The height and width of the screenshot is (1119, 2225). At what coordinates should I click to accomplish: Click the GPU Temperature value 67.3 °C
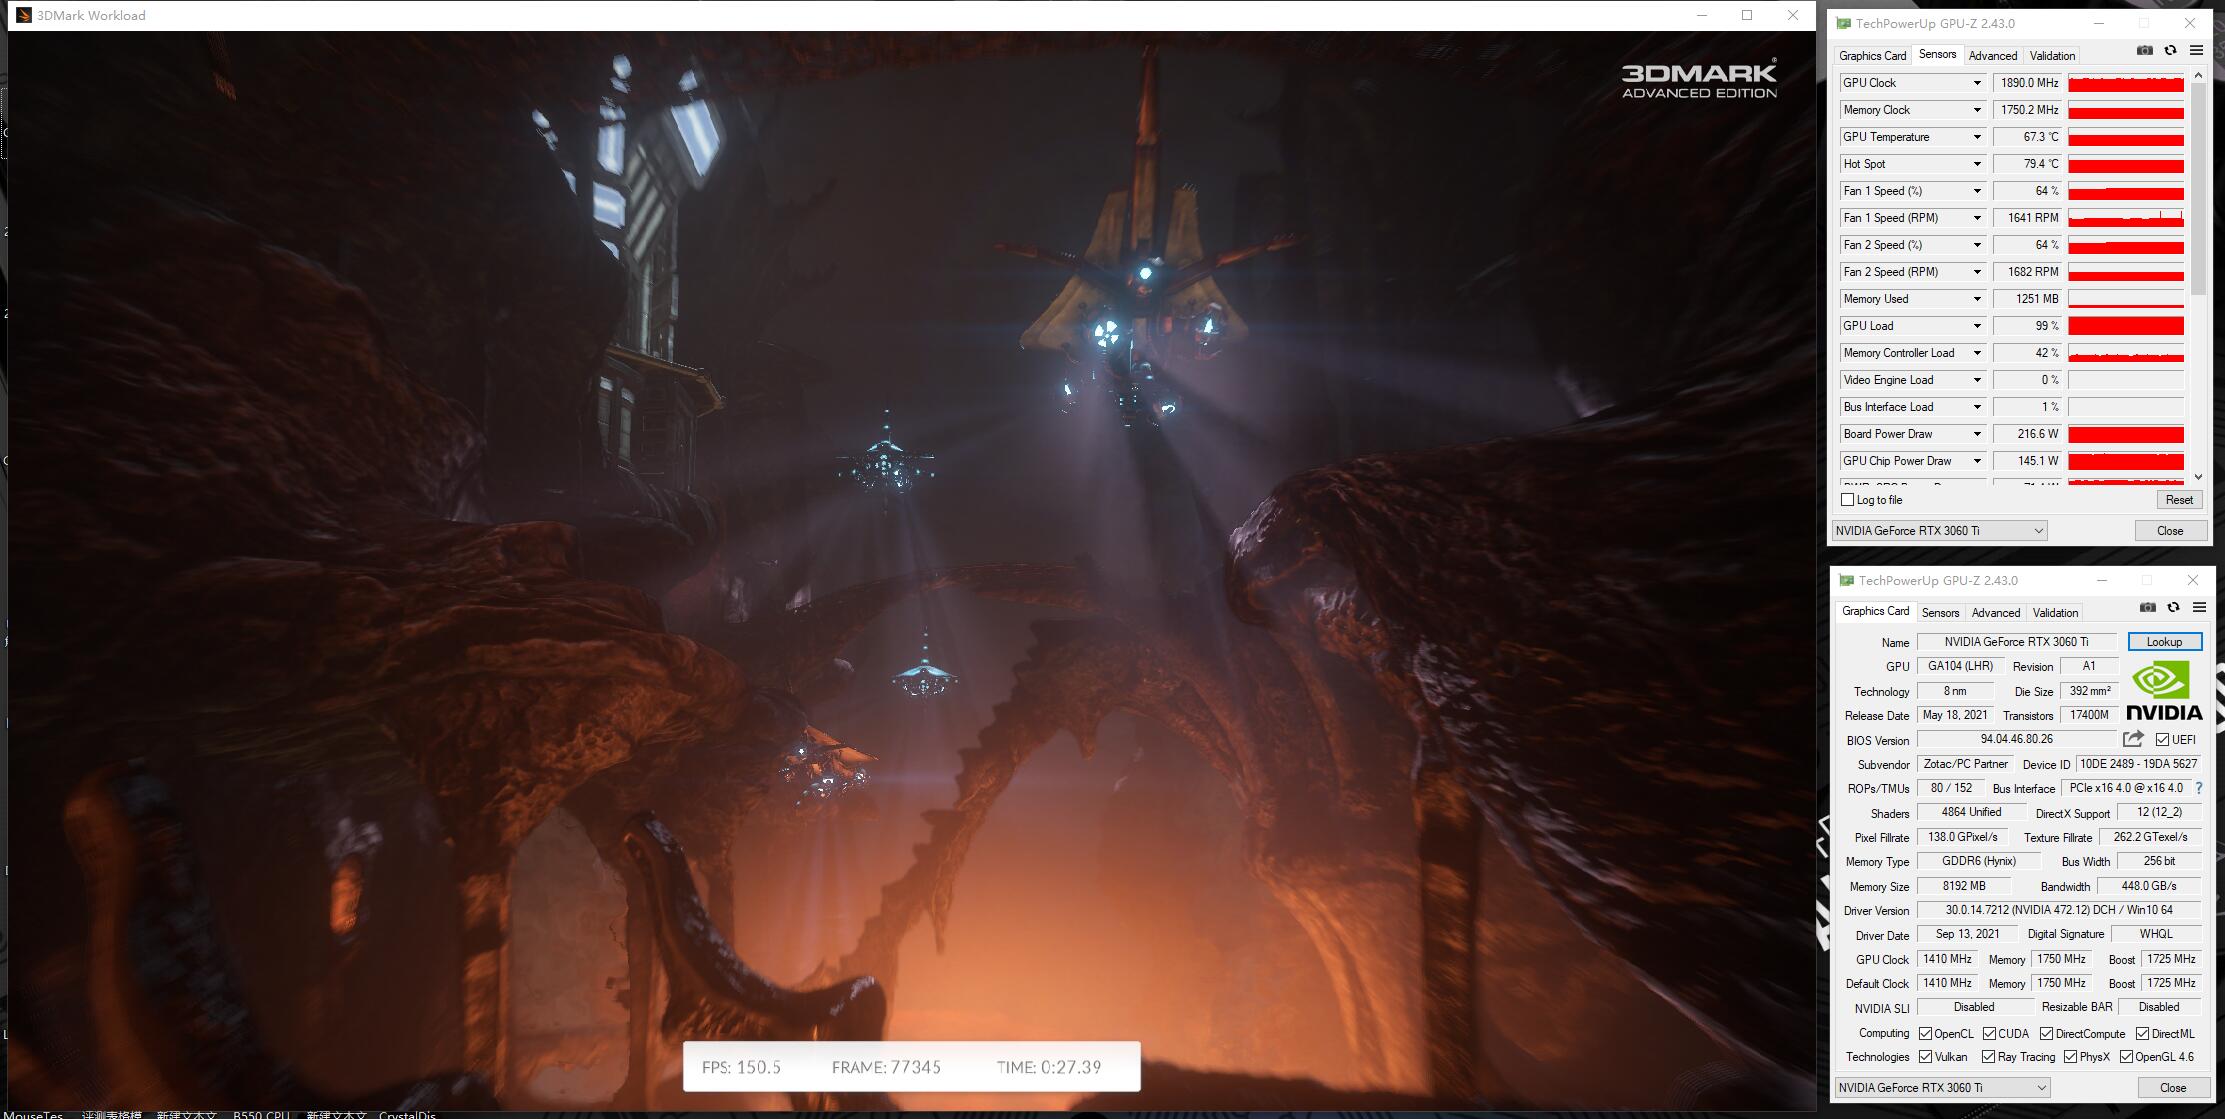click(x=2028, y=137)
